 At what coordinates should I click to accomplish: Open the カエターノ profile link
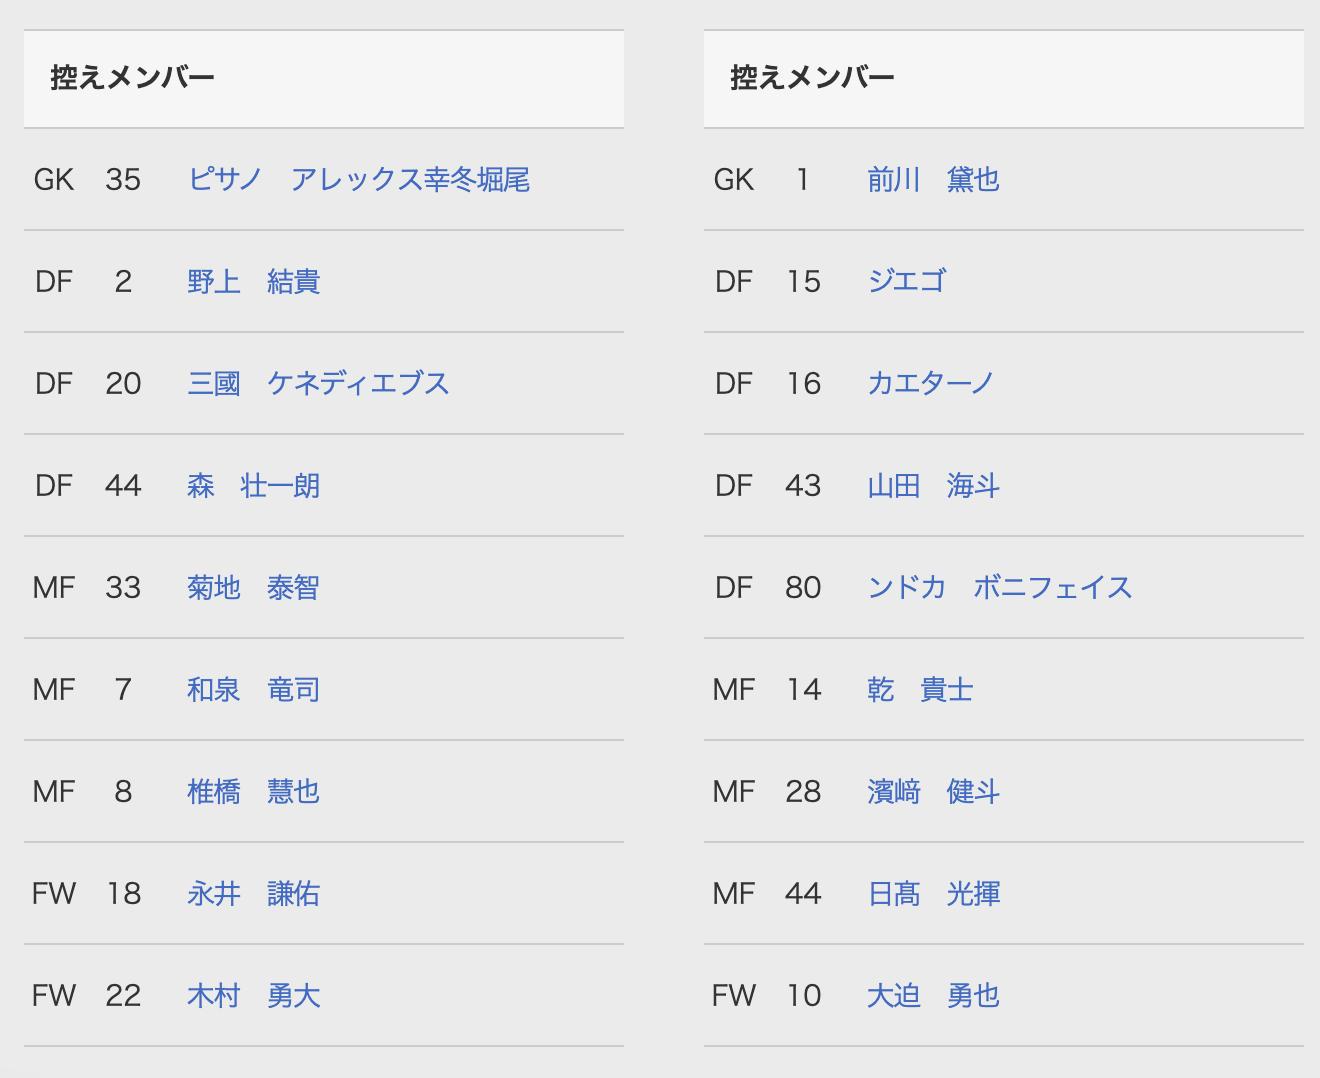[x=930, y=384]
